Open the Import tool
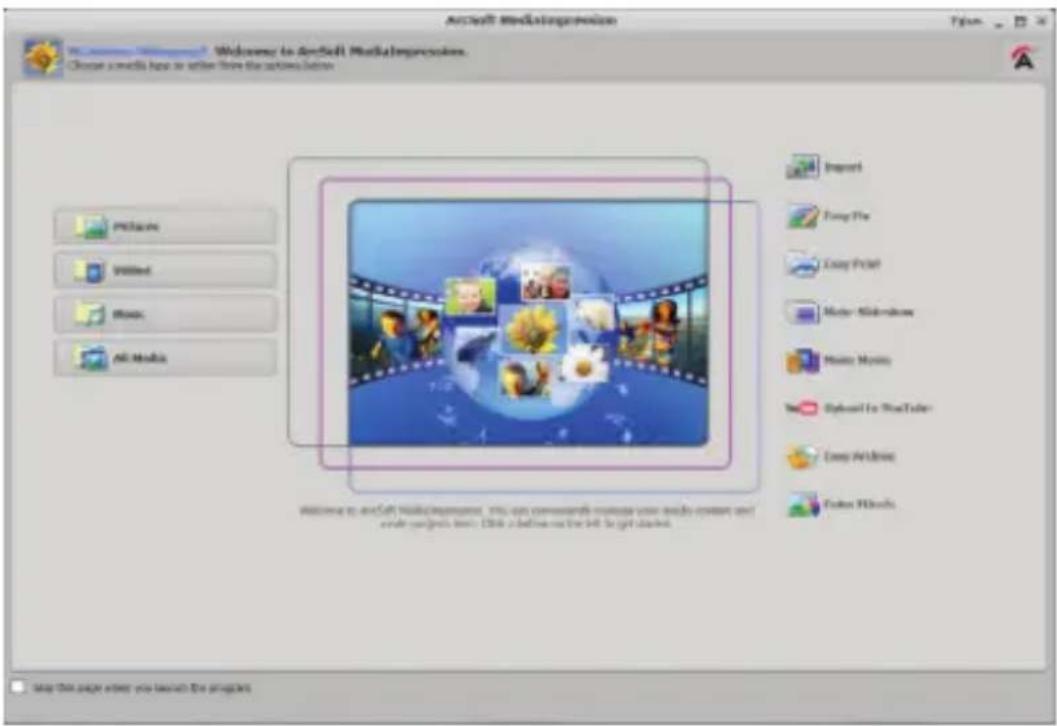The width and height of the screenshot is (1057, 726). click(x=824, y=167)
